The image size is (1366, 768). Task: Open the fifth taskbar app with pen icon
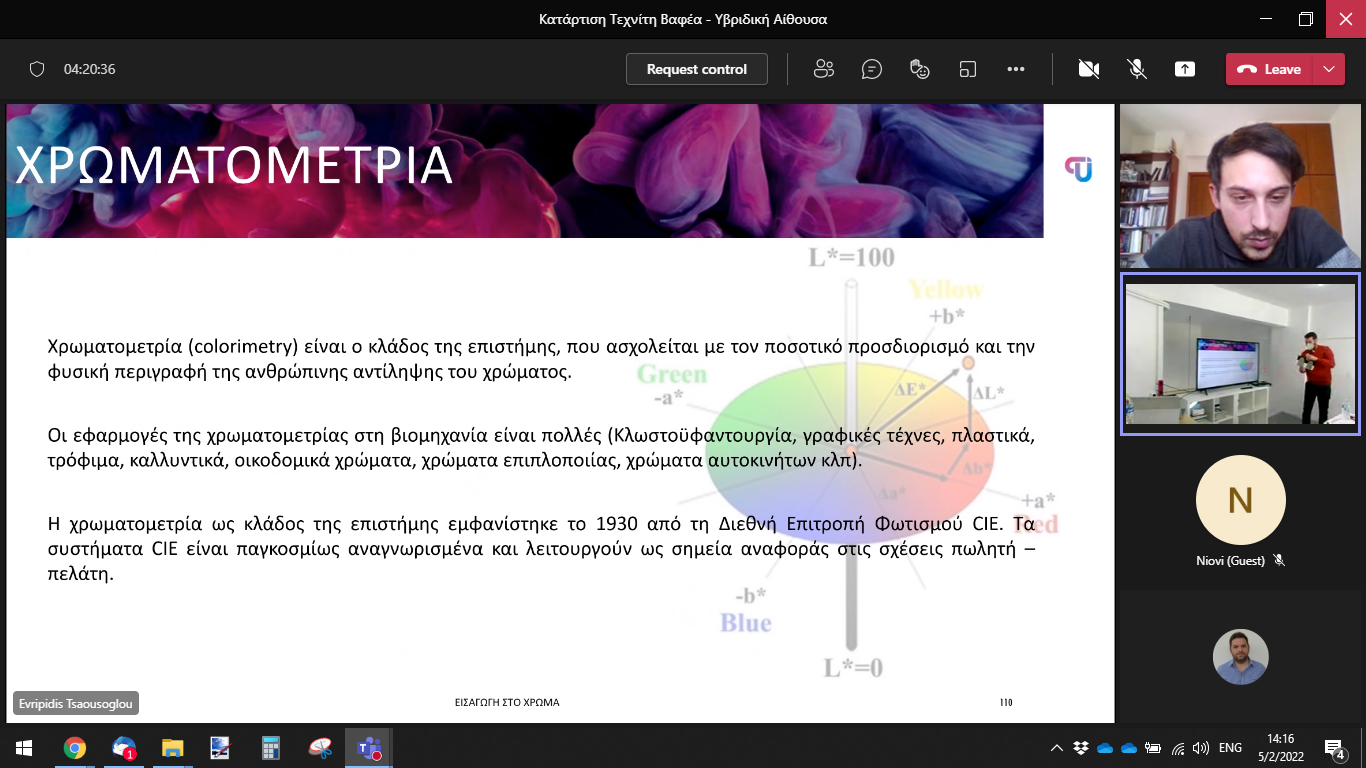(221, 747)
